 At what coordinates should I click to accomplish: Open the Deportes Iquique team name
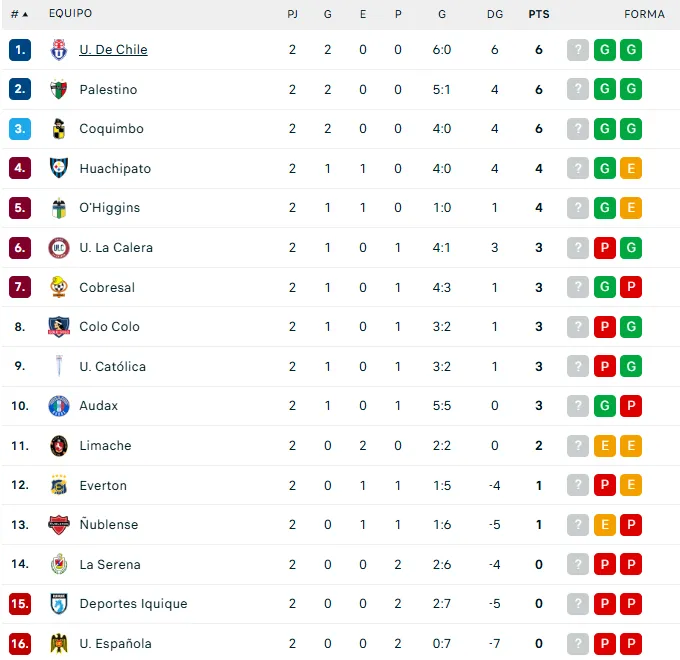tap(133, 604)
